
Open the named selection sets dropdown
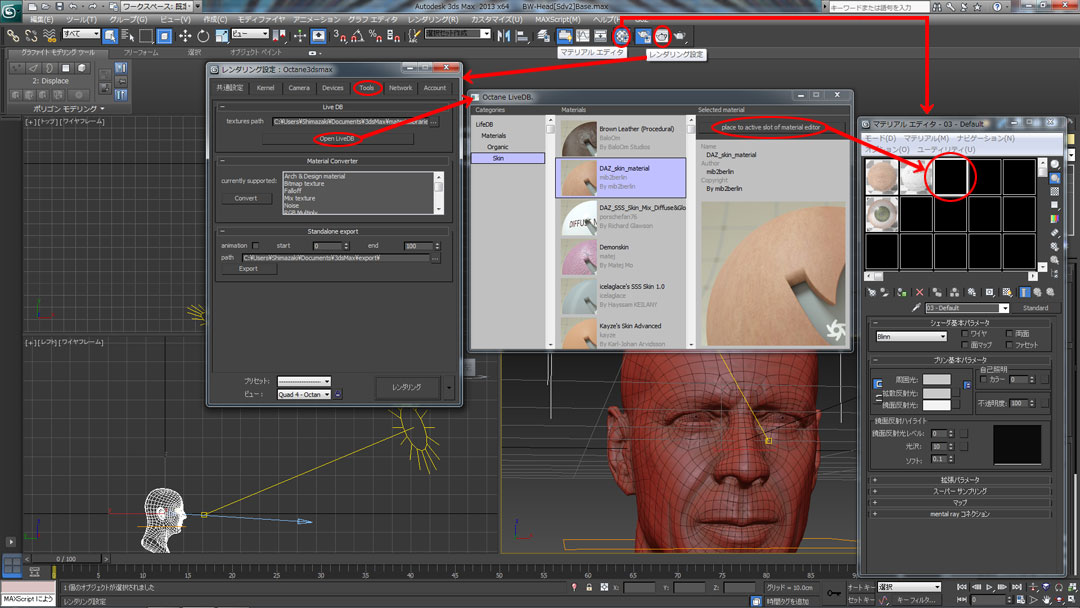pyautogui.click(x=458, y=34)
